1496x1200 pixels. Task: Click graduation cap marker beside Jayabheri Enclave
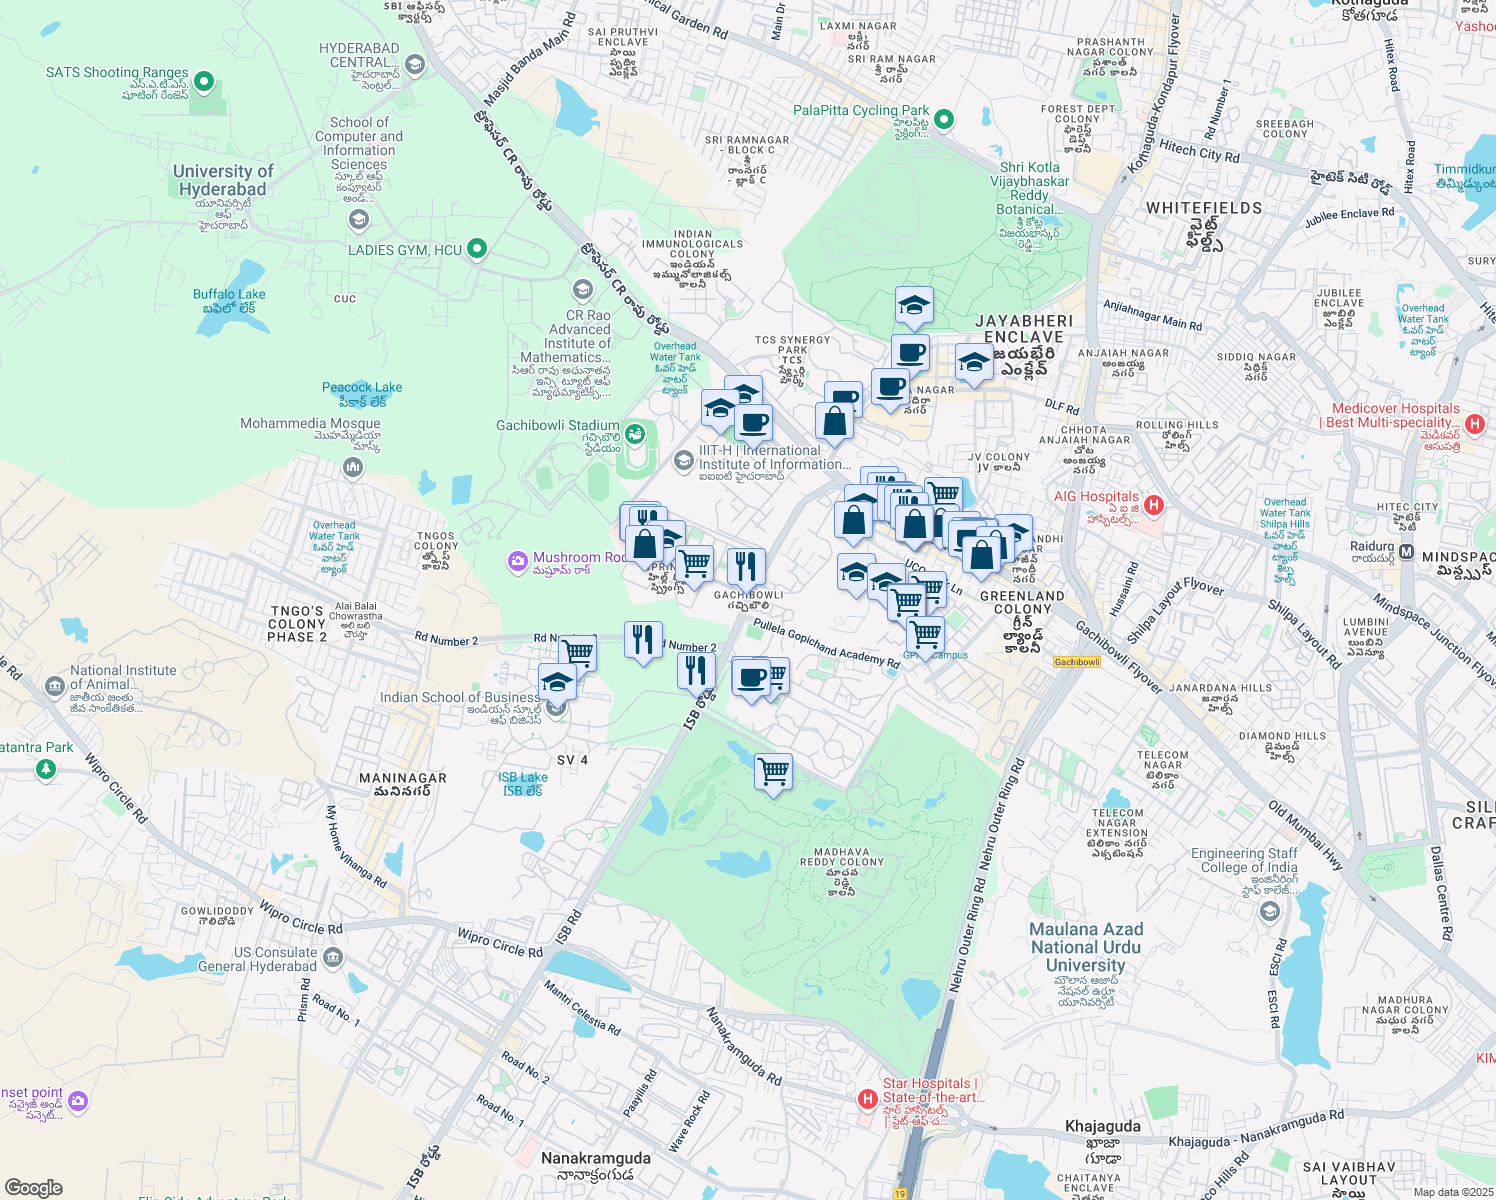pyautogui.click(x=973, y=364)
